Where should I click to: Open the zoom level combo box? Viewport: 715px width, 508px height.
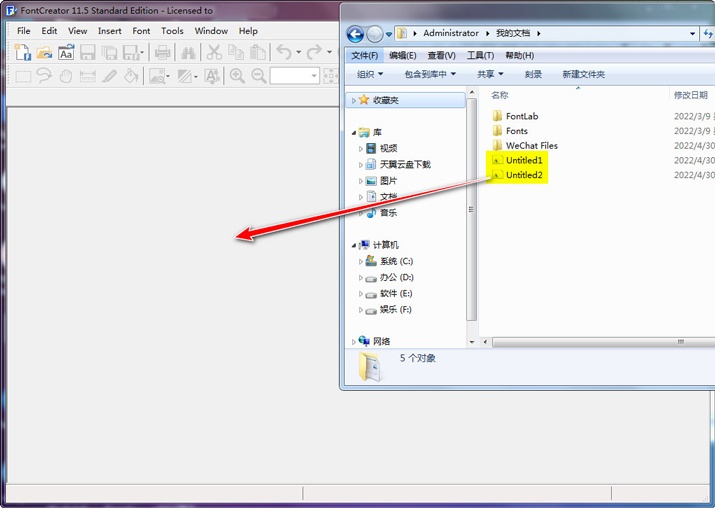313,76
